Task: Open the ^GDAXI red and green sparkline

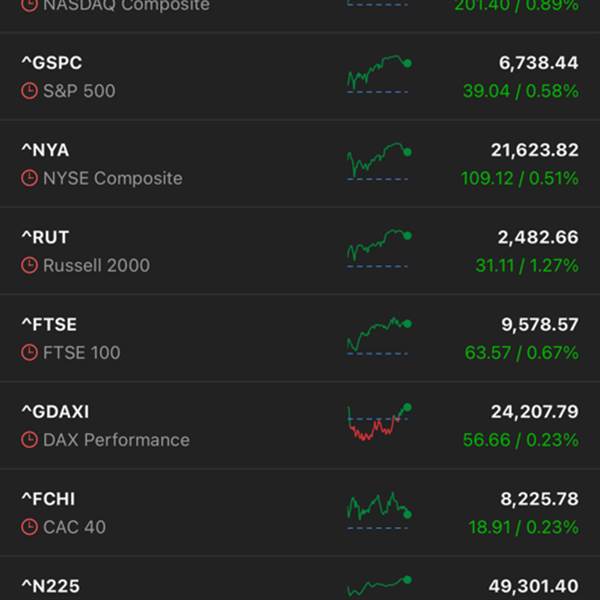Action: click(x=378, y=423)
